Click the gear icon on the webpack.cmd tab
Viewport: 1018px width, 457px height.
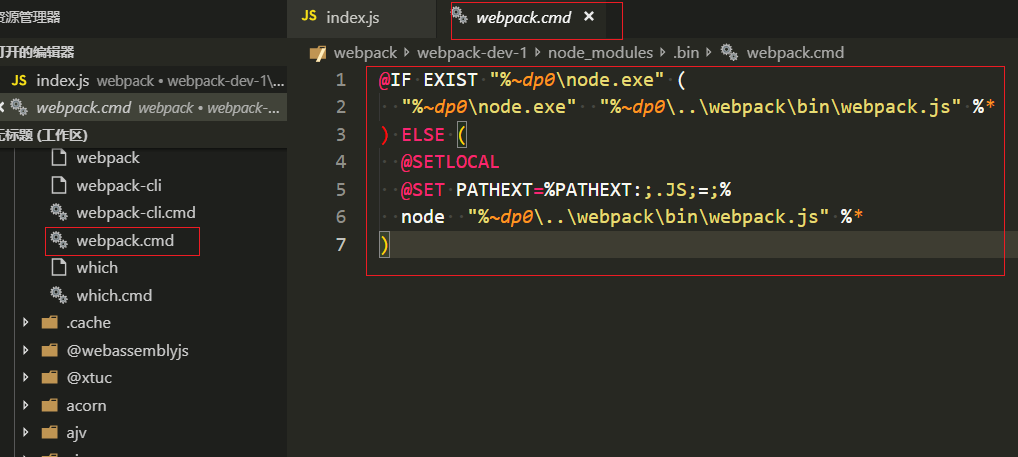coord(459,16)
